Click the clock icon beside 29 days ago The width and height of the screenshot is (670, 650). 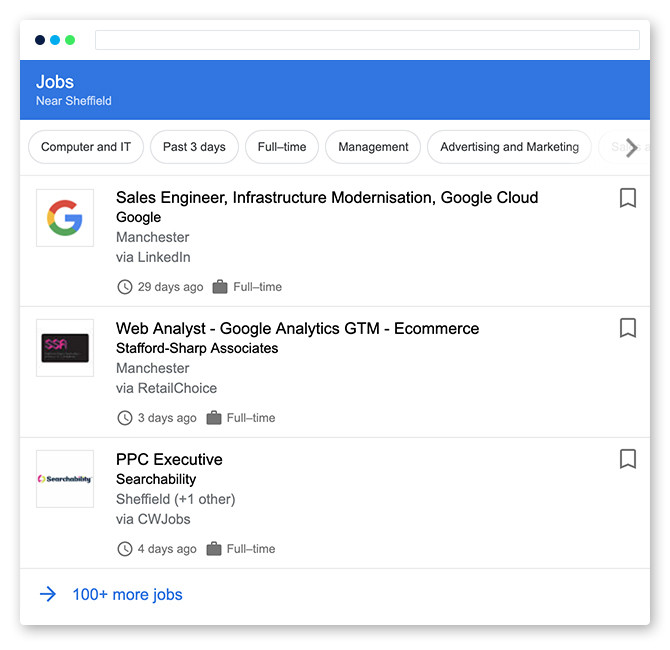tap(125, 287)
